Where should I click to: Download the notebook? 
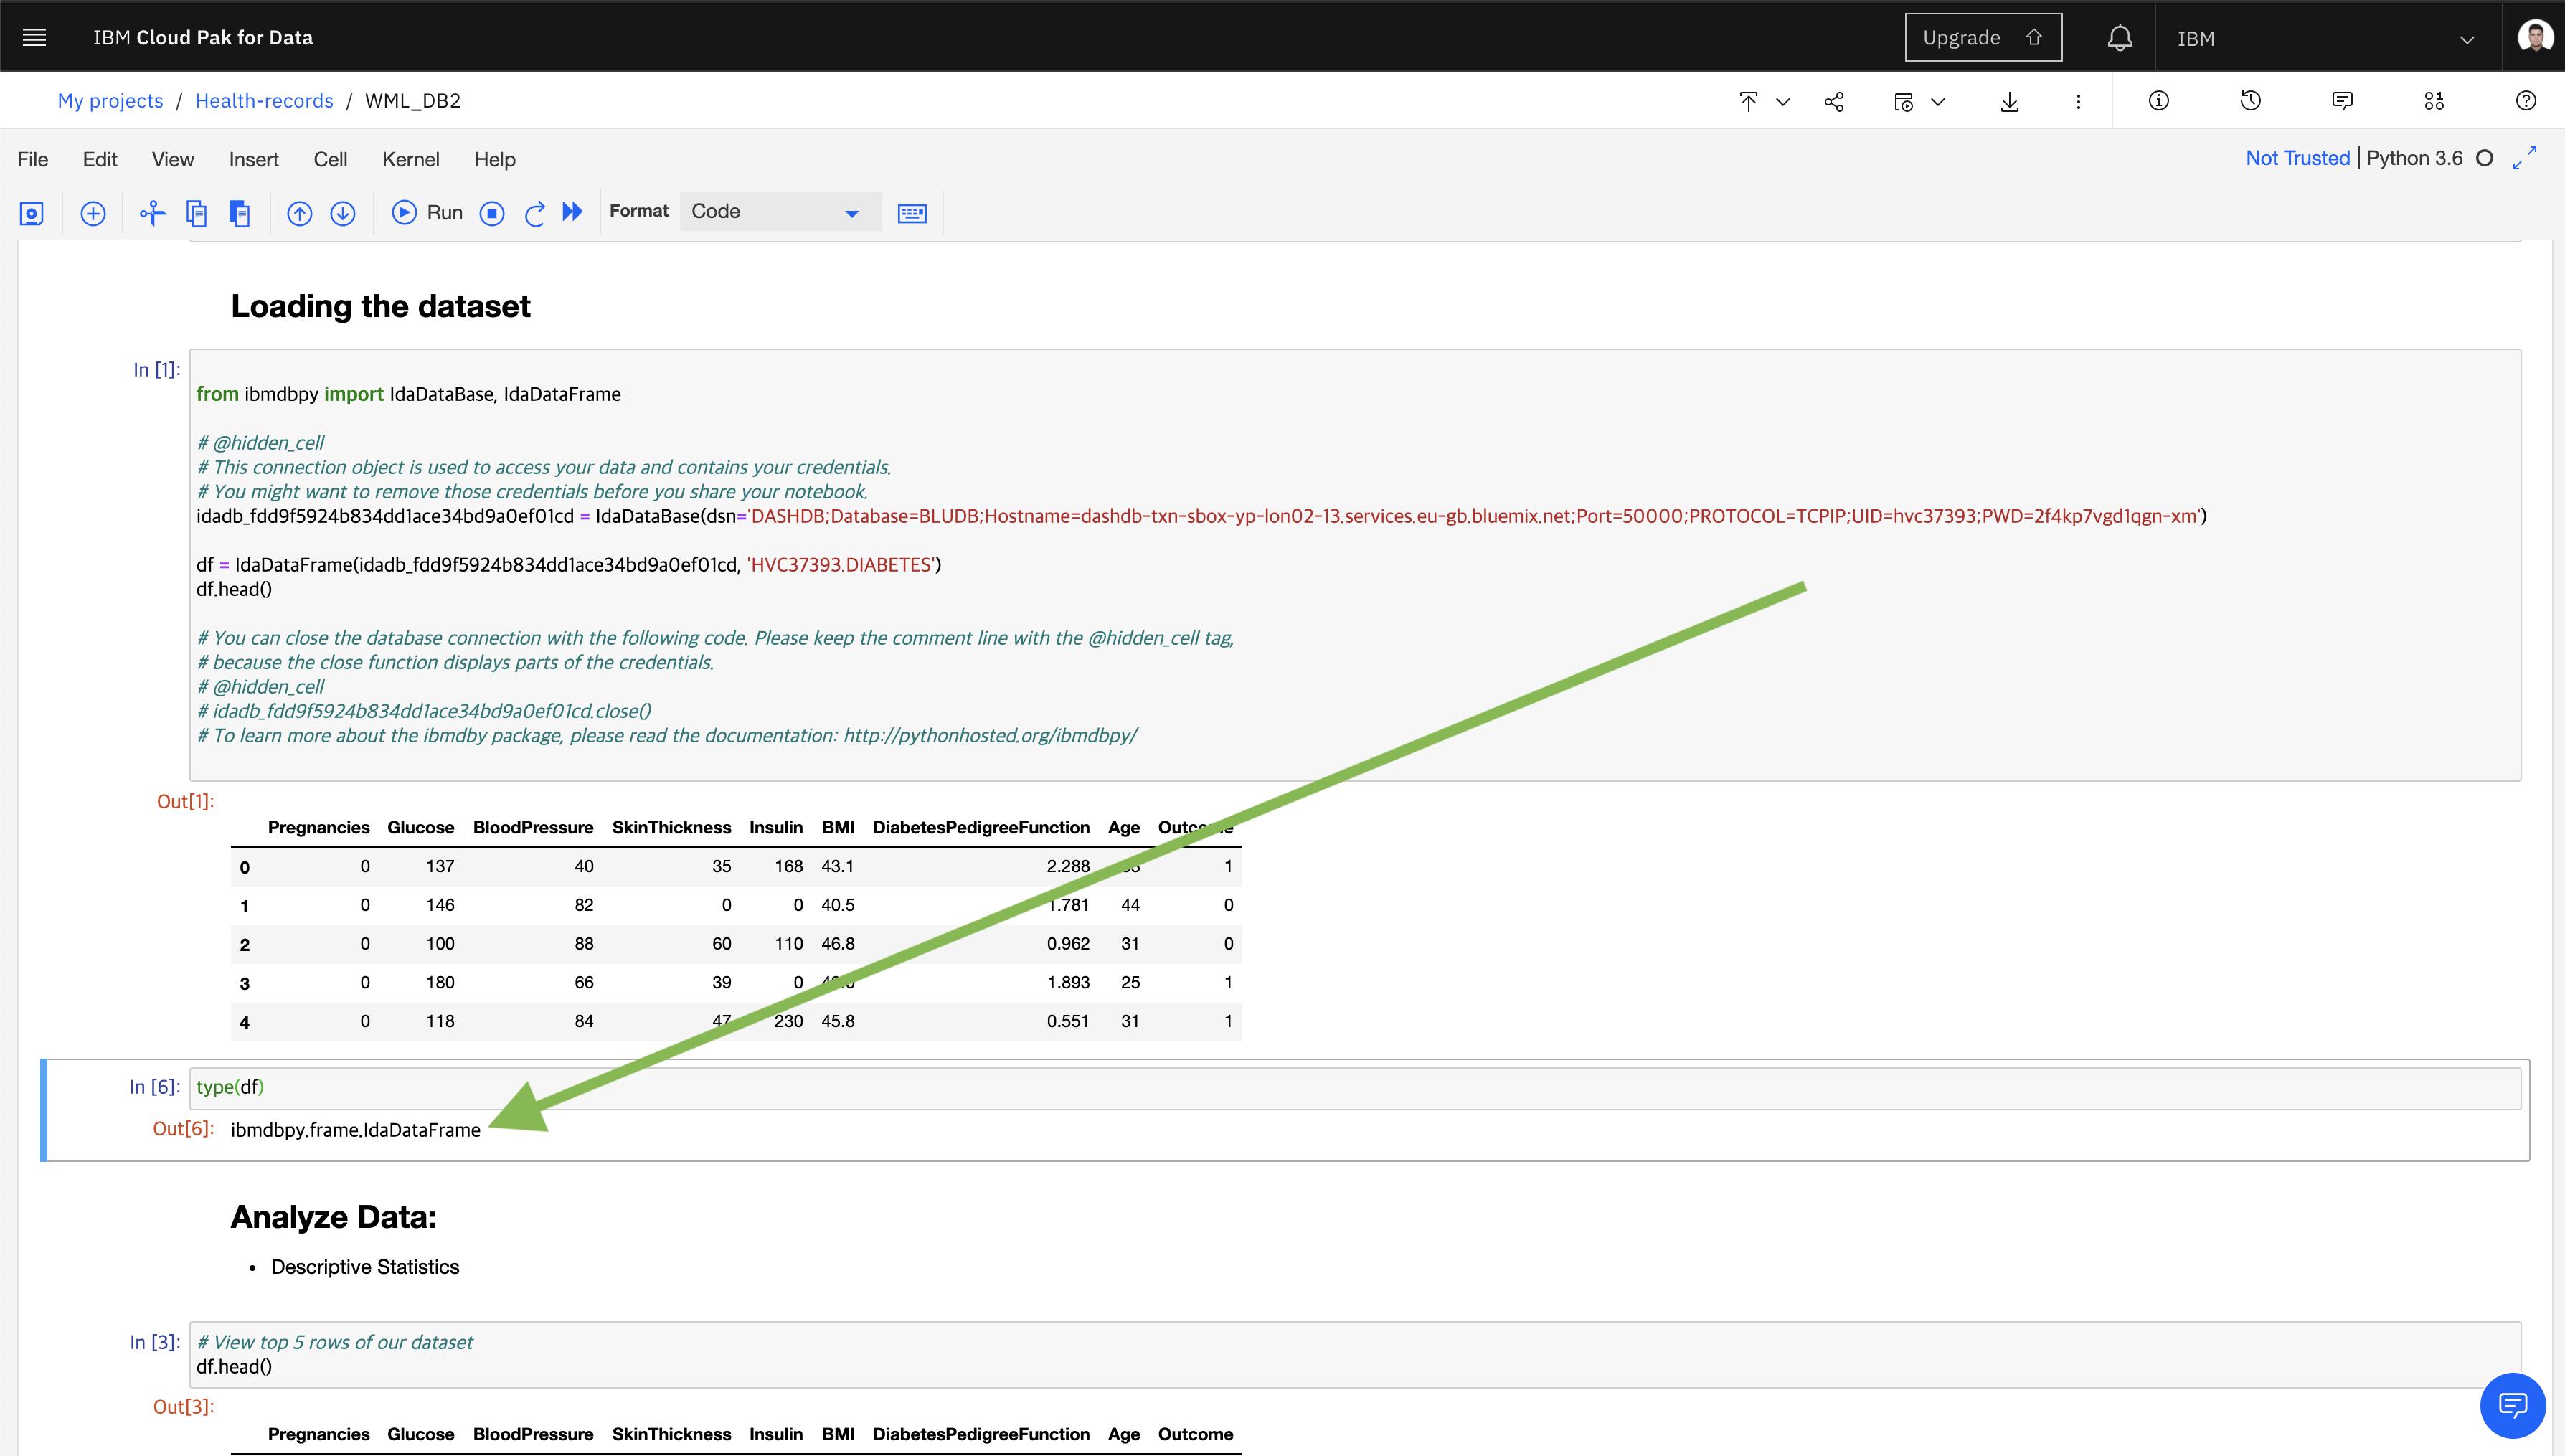tap(2009, 102)
